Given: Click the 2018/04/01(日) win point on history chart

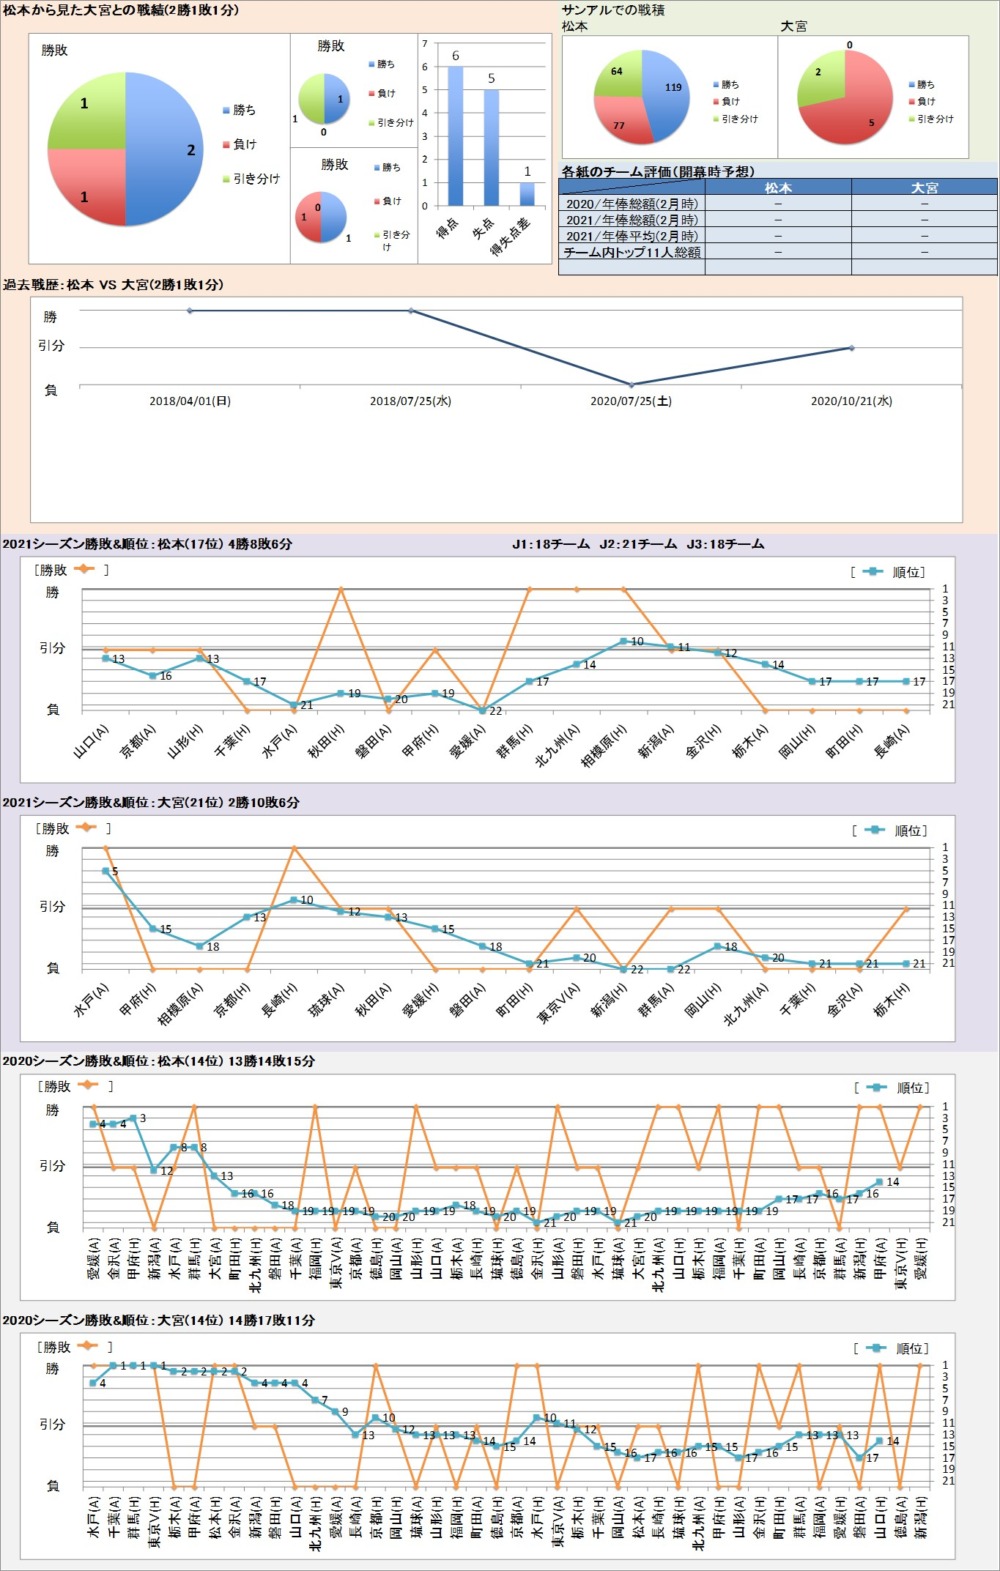Looking at the screenshot, I should point(190,311).
